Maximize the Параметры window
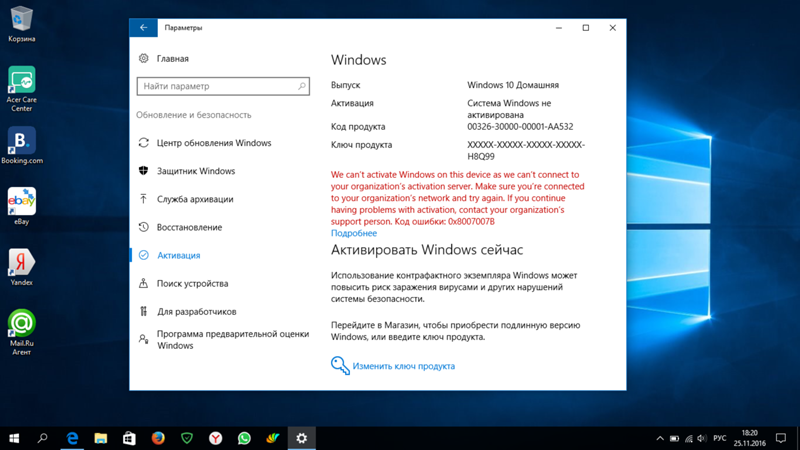 coord(586,28)
